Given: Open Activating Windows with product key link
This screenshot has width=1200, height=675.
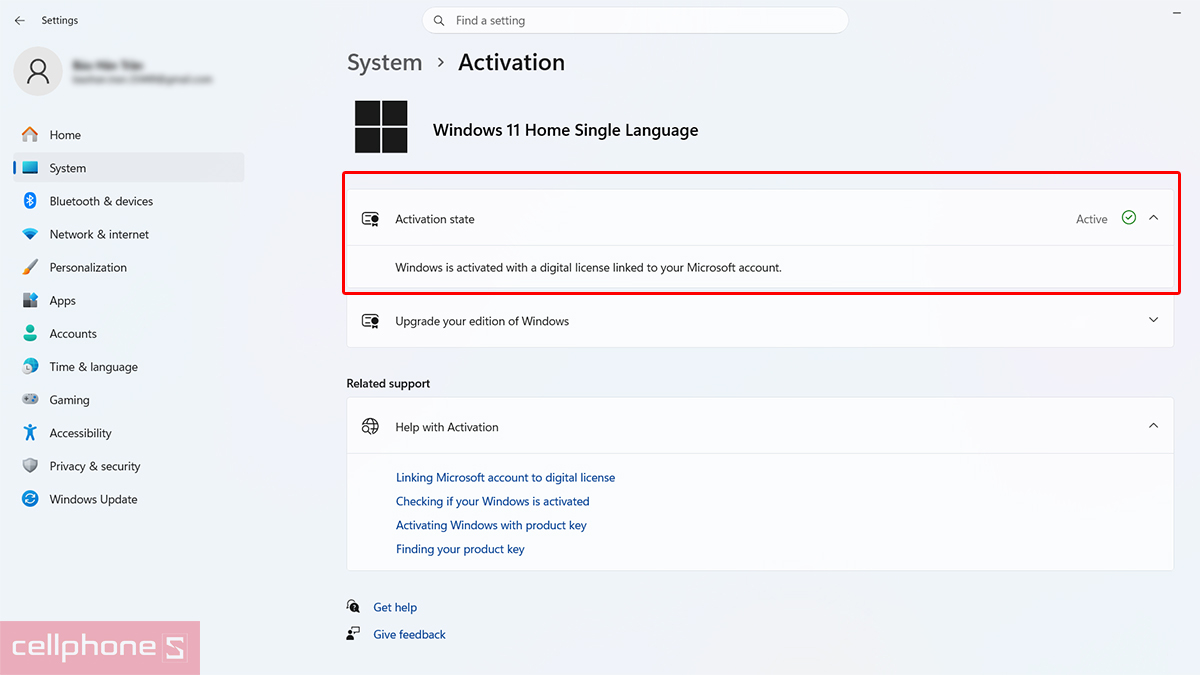Looking at the screenshot, I should 491,526.
